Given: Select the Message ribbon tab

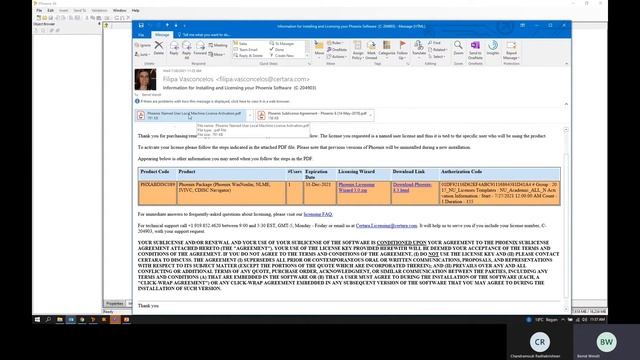Looking at the screenshot, I should 162,35.
